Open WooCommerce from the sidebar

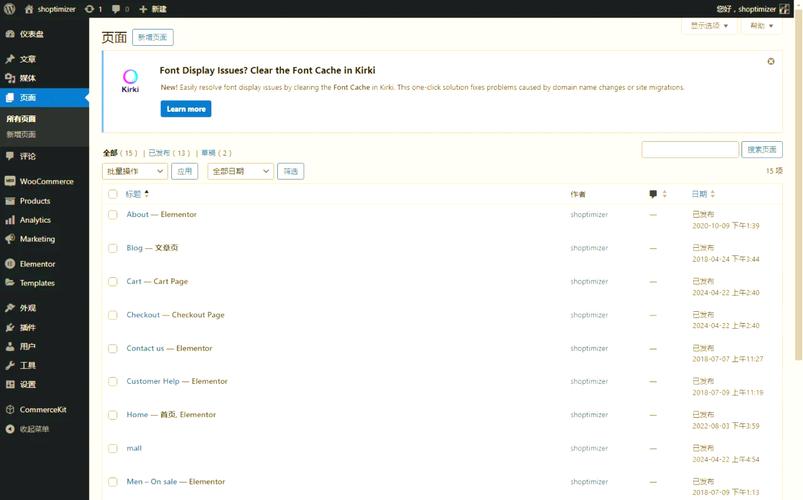[46, 181]
